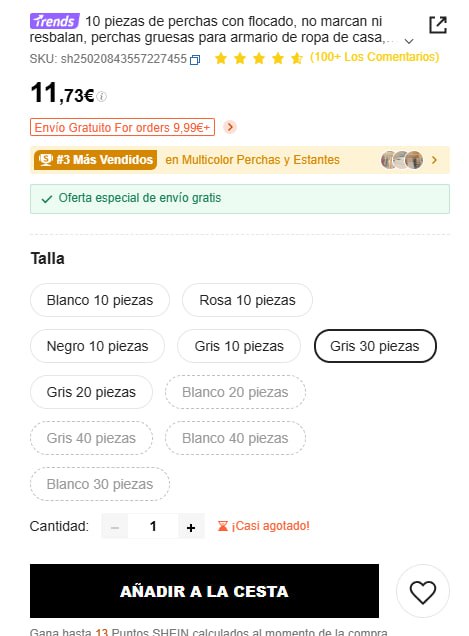Image resolution: width=469 pixels, height=636 pixels.
Task: Click the best sellers product thumbnails
Action: [x=402, y=160]
